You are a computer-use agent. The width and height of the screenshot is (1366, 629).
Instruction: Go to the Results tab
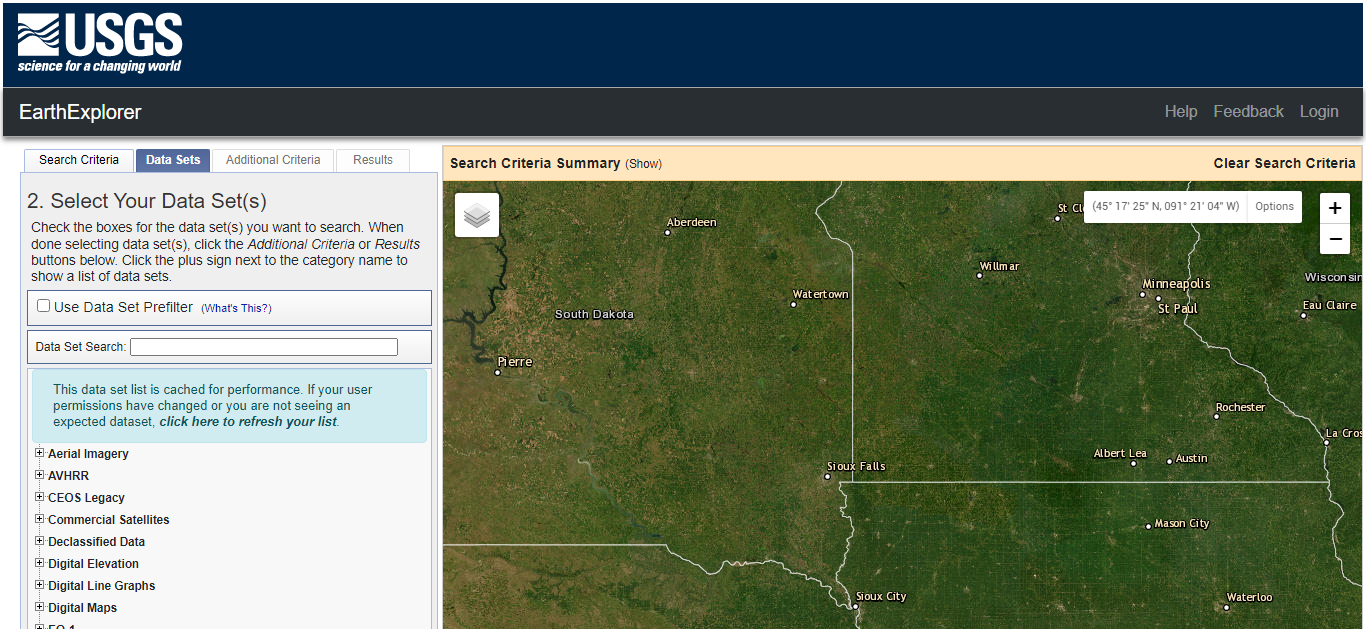pyautogui.click(x=373, y=160)
